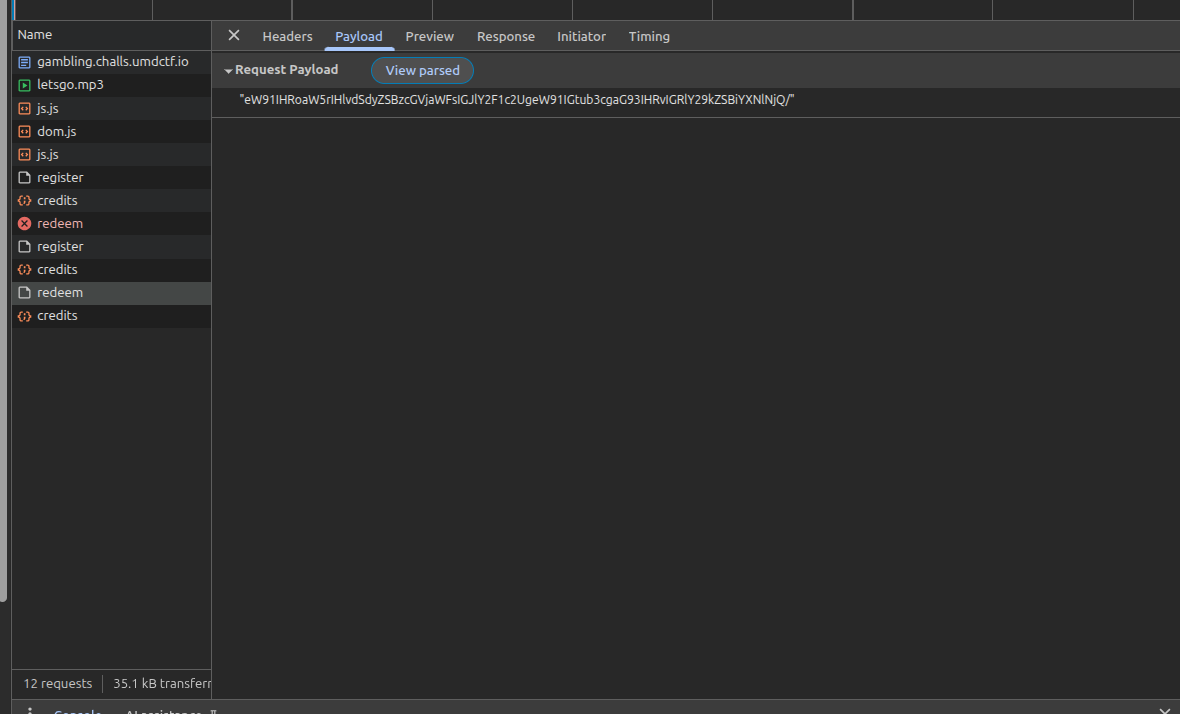Click the document icon beside gambling.challs.umdctf.io
This screenshot has height=714, width=1180.
click(x=25, y=62)
